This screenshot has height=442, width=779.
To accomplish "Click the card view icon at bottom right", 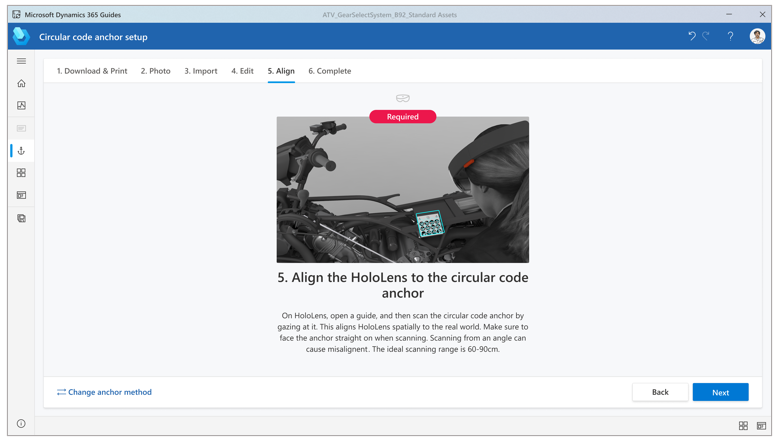I will tap(761, 426).
